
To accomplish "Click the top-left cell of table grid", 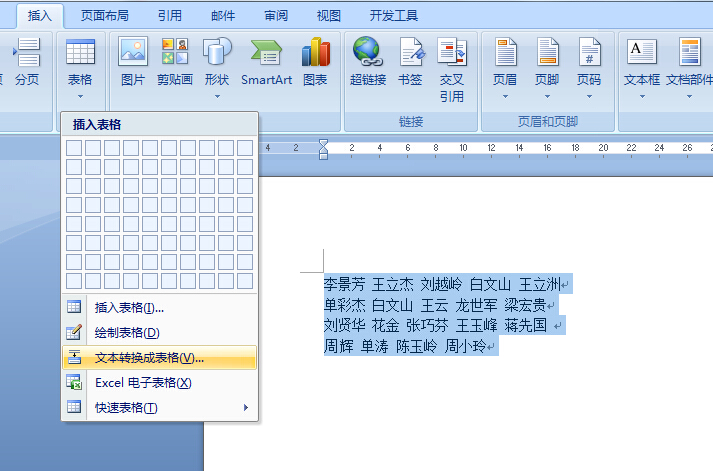I will 74,148.
